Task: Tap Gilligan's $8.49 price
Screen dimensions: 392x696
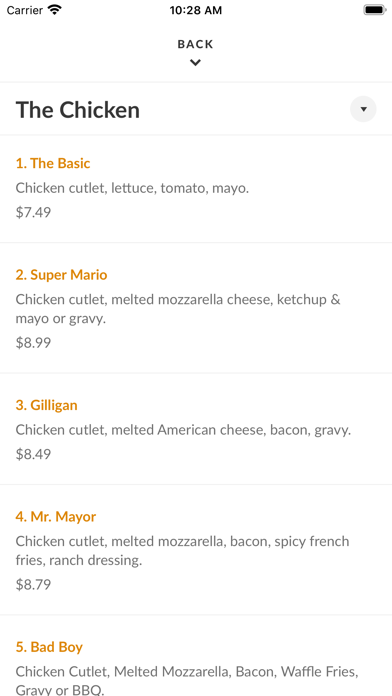Action: [x=33, y=454]
